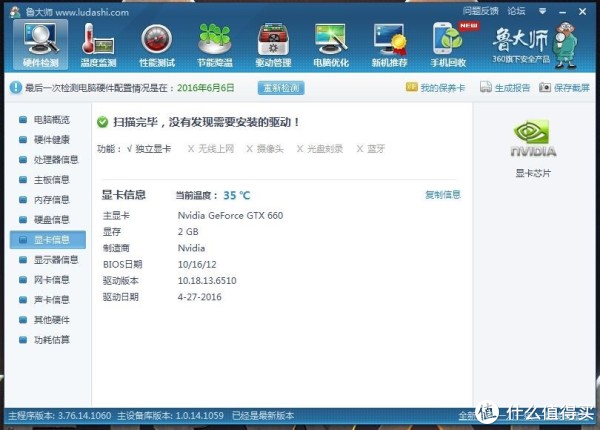Viewport: 600px width, 430px height.
Task: Select 网卡信息 in the sidebar
Action: click(x=48, y=280)
